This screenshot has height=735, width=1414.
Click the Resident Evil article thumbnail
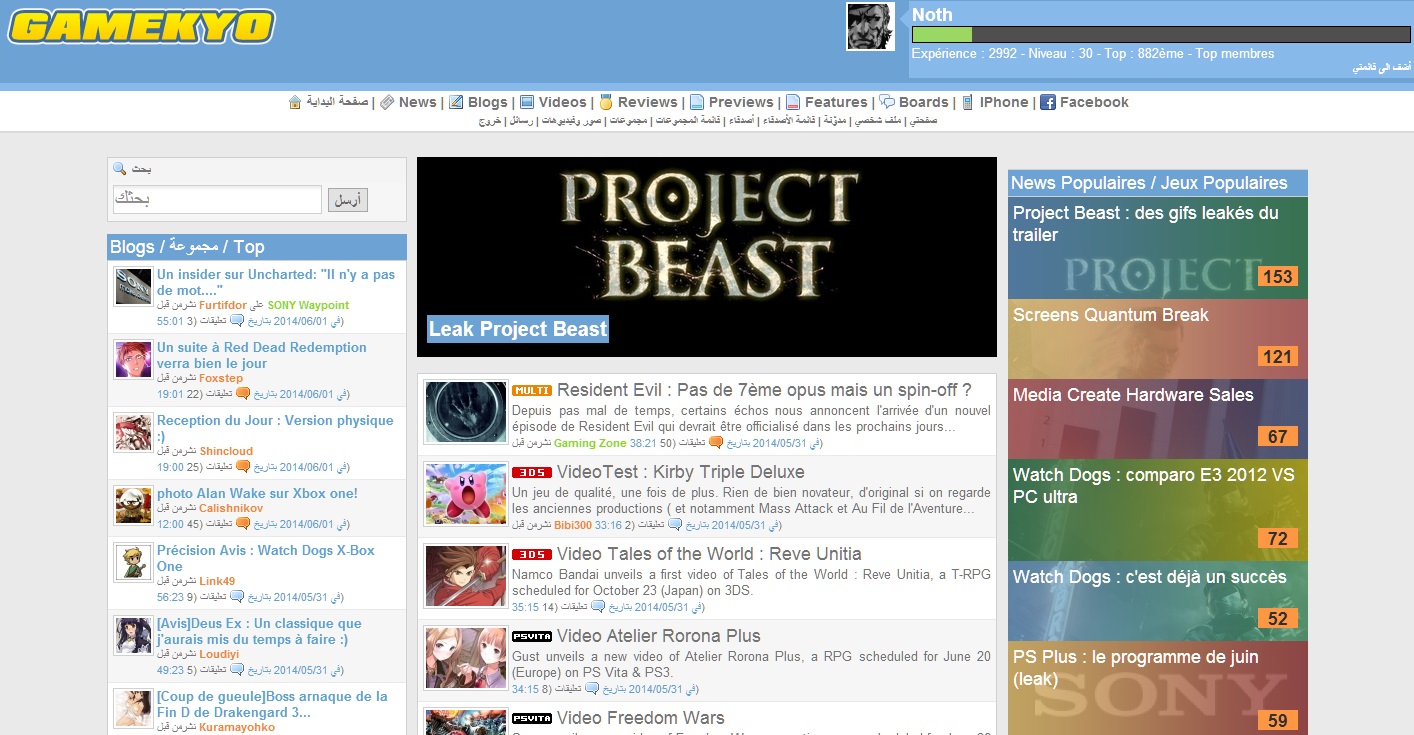click(466, 412)
